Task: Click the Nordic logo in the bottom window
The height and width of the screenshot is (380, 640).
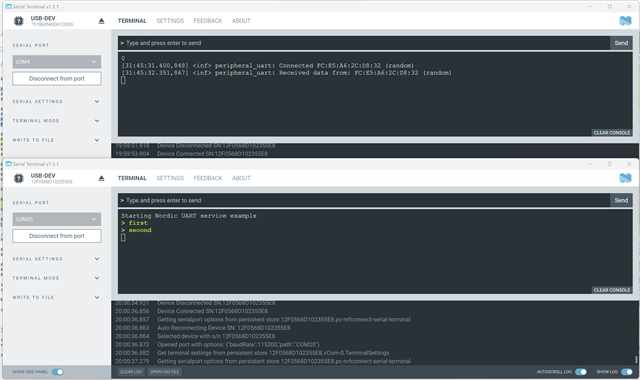Action: point(625,178)
